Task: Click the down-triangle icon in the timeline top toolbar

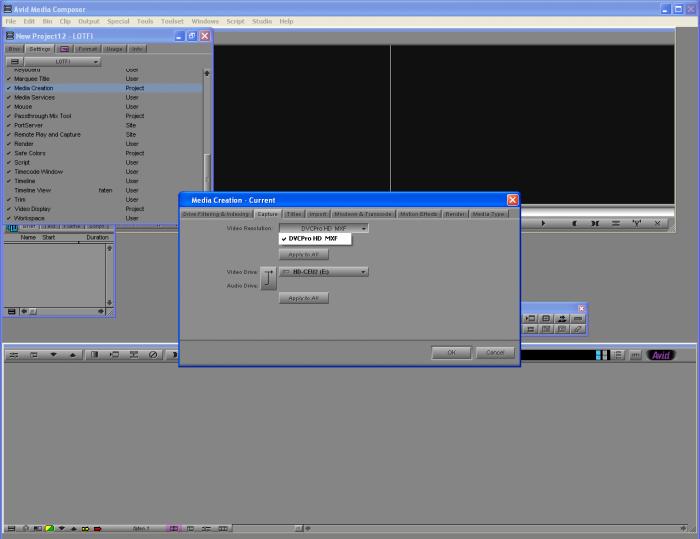Action: (x=54, y=355)
